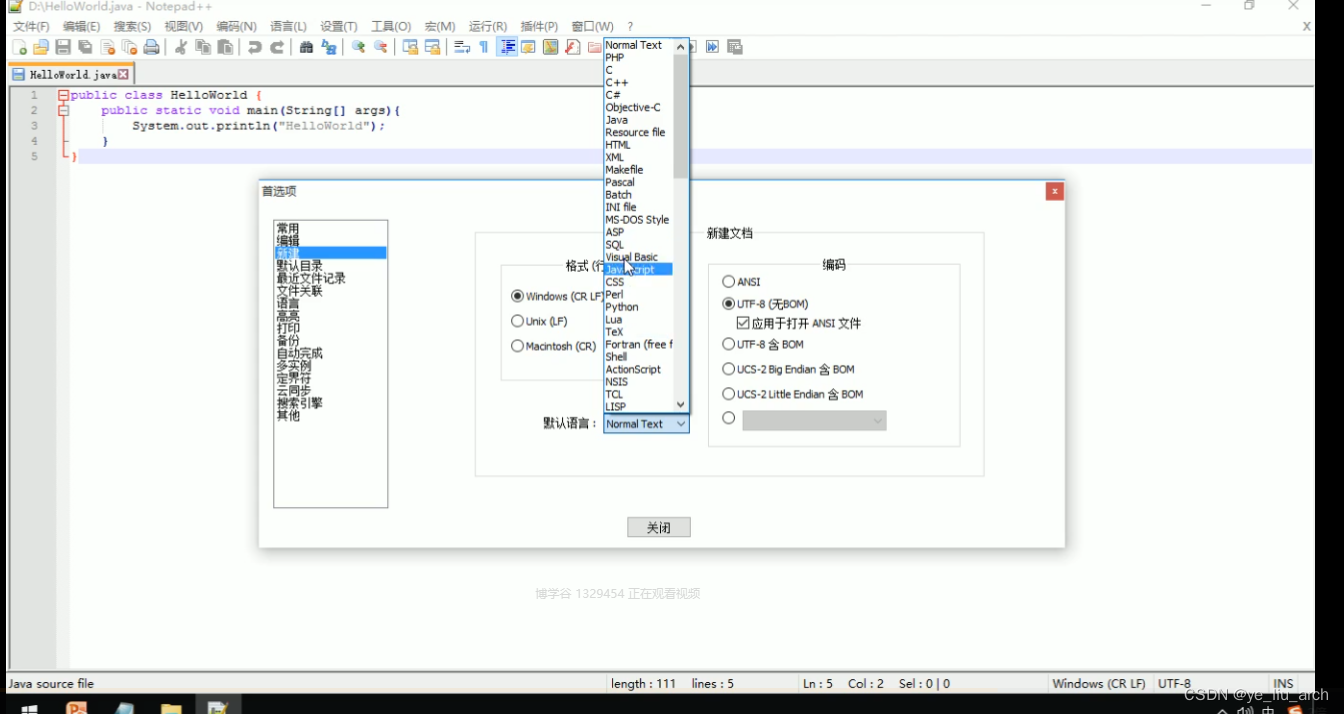Select UTF-8 (无BOM) encoding option

click(728, 303)
